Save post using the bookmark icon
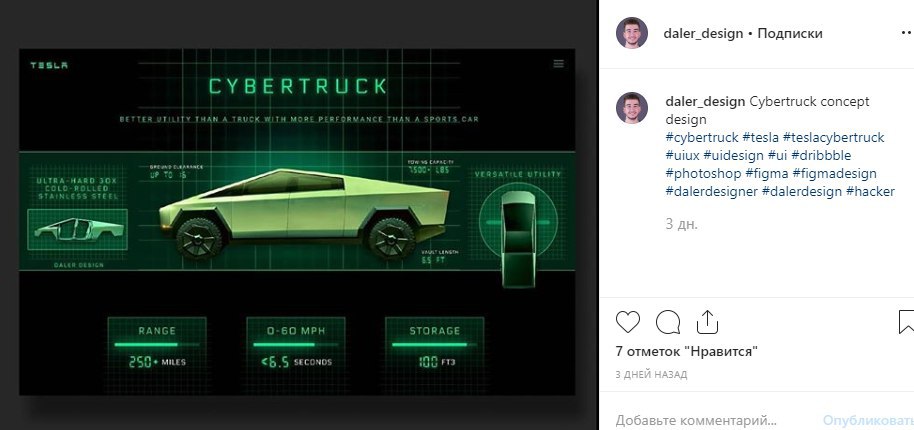 point(906,322)
